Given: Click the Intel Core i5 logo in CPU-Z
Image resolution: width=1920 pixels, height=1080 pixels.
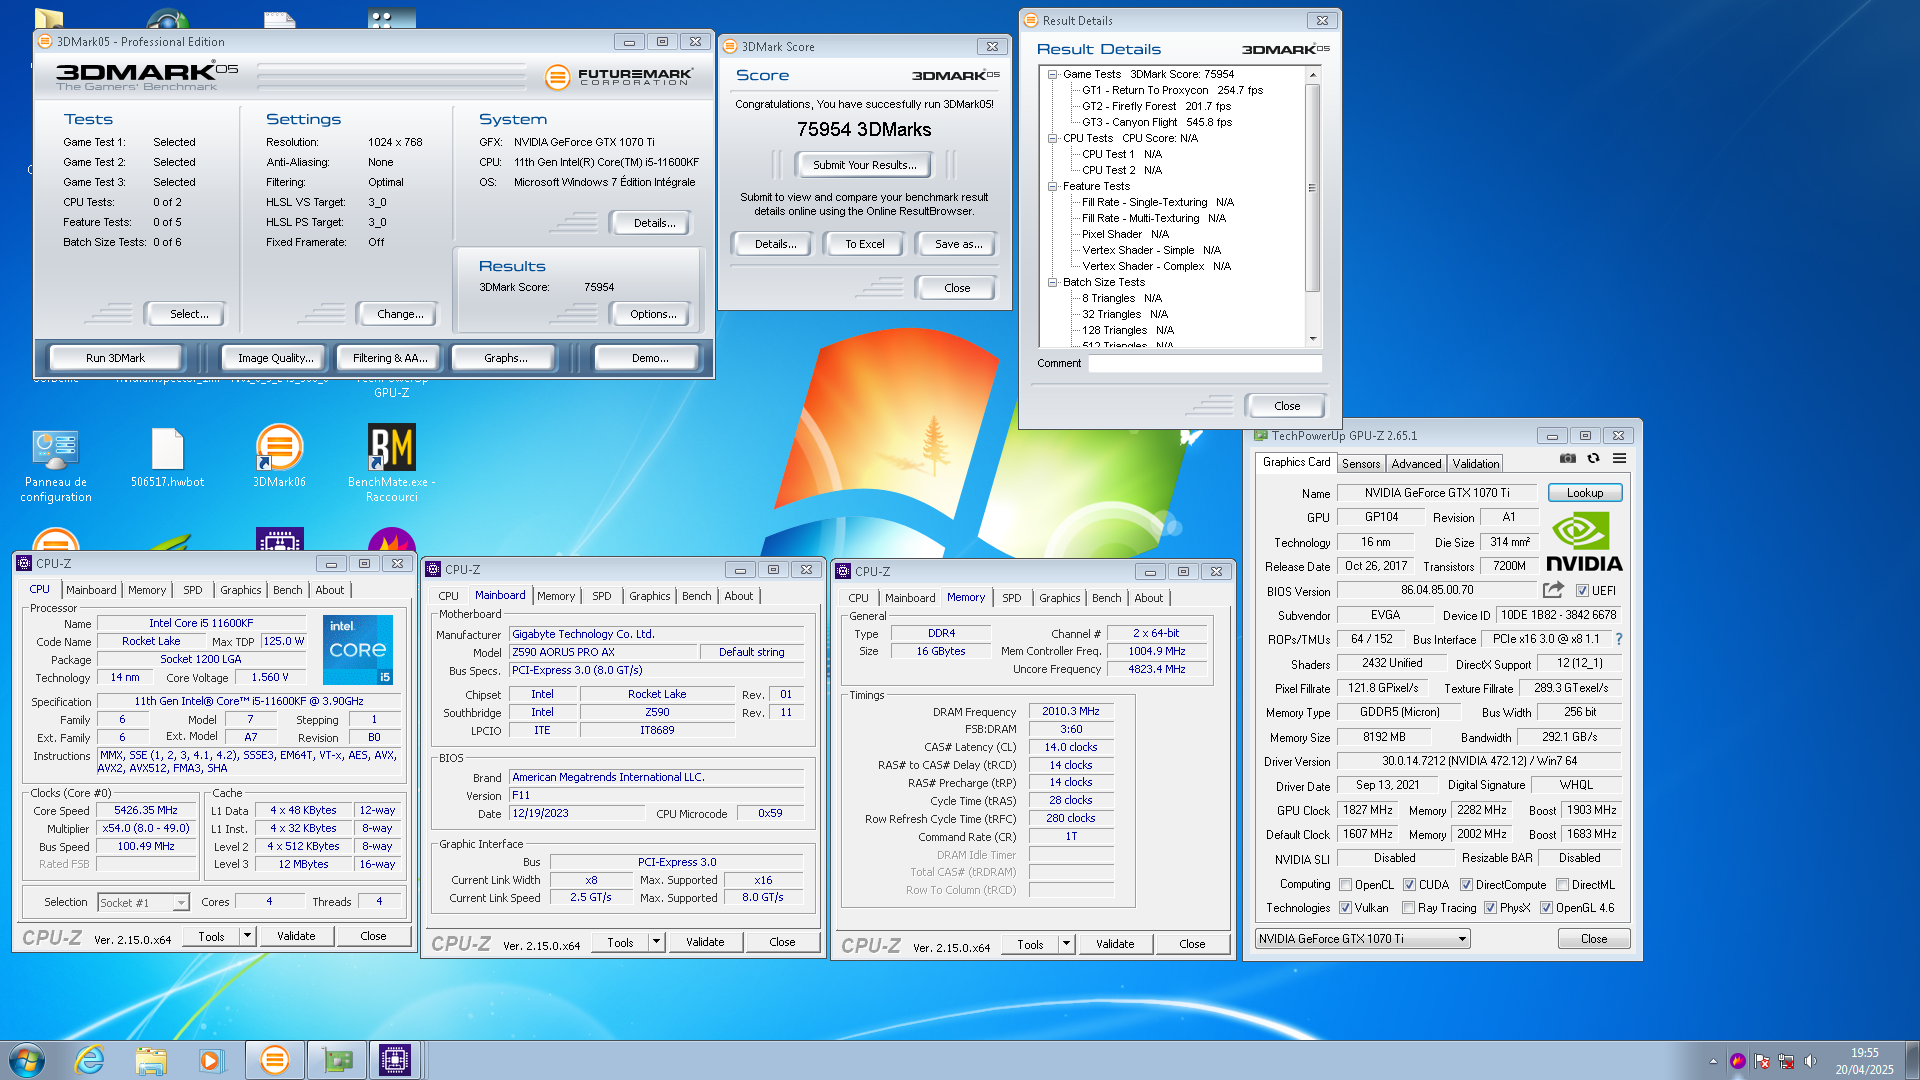Looking at the screenshot, I should 358,650.
